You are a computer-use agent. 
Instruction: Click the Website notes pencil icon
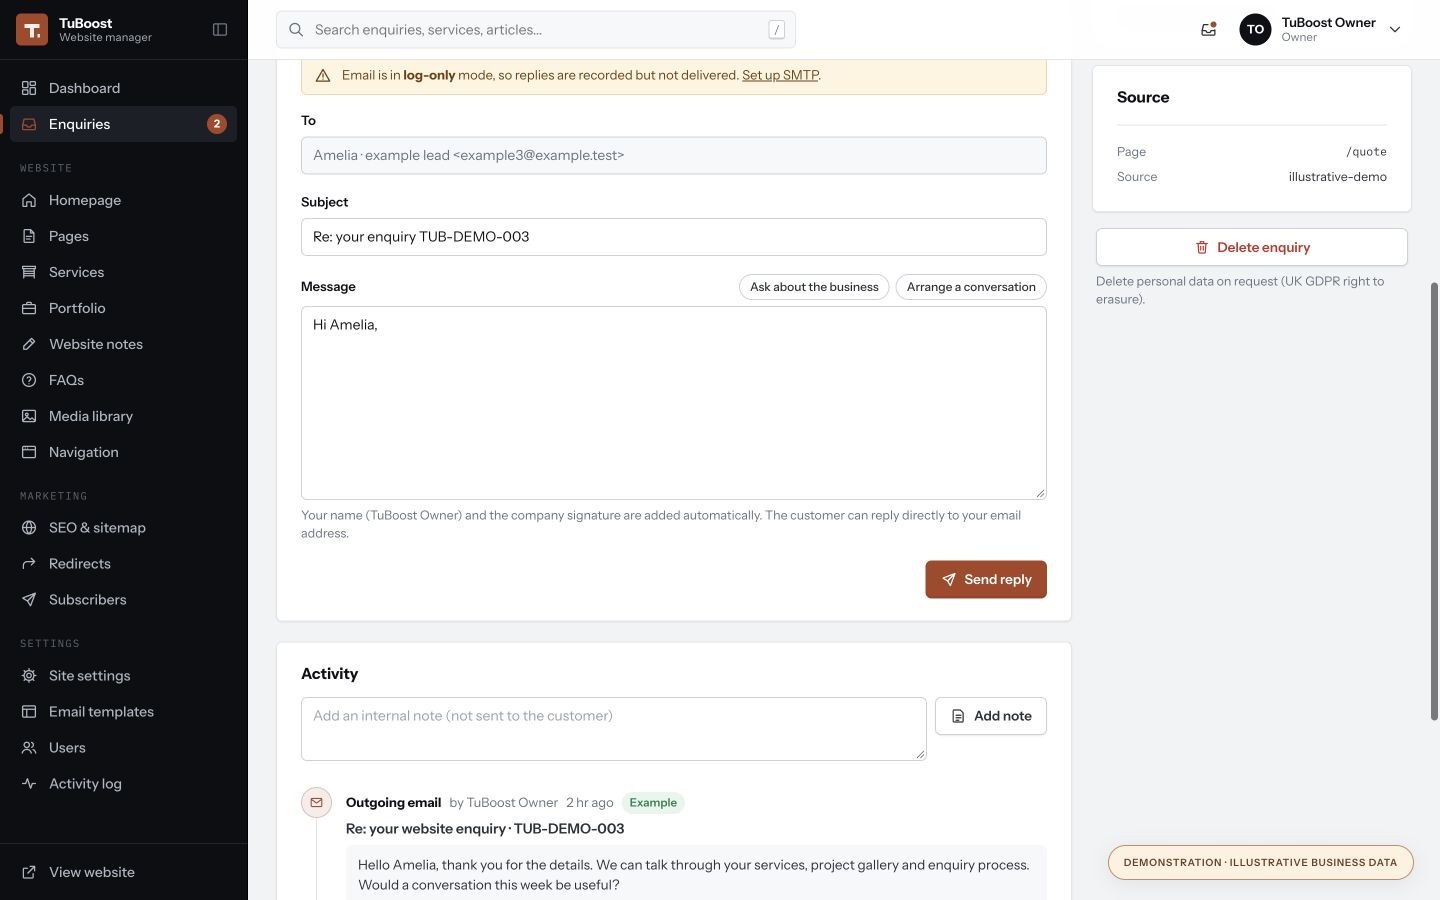click(29, 344)
